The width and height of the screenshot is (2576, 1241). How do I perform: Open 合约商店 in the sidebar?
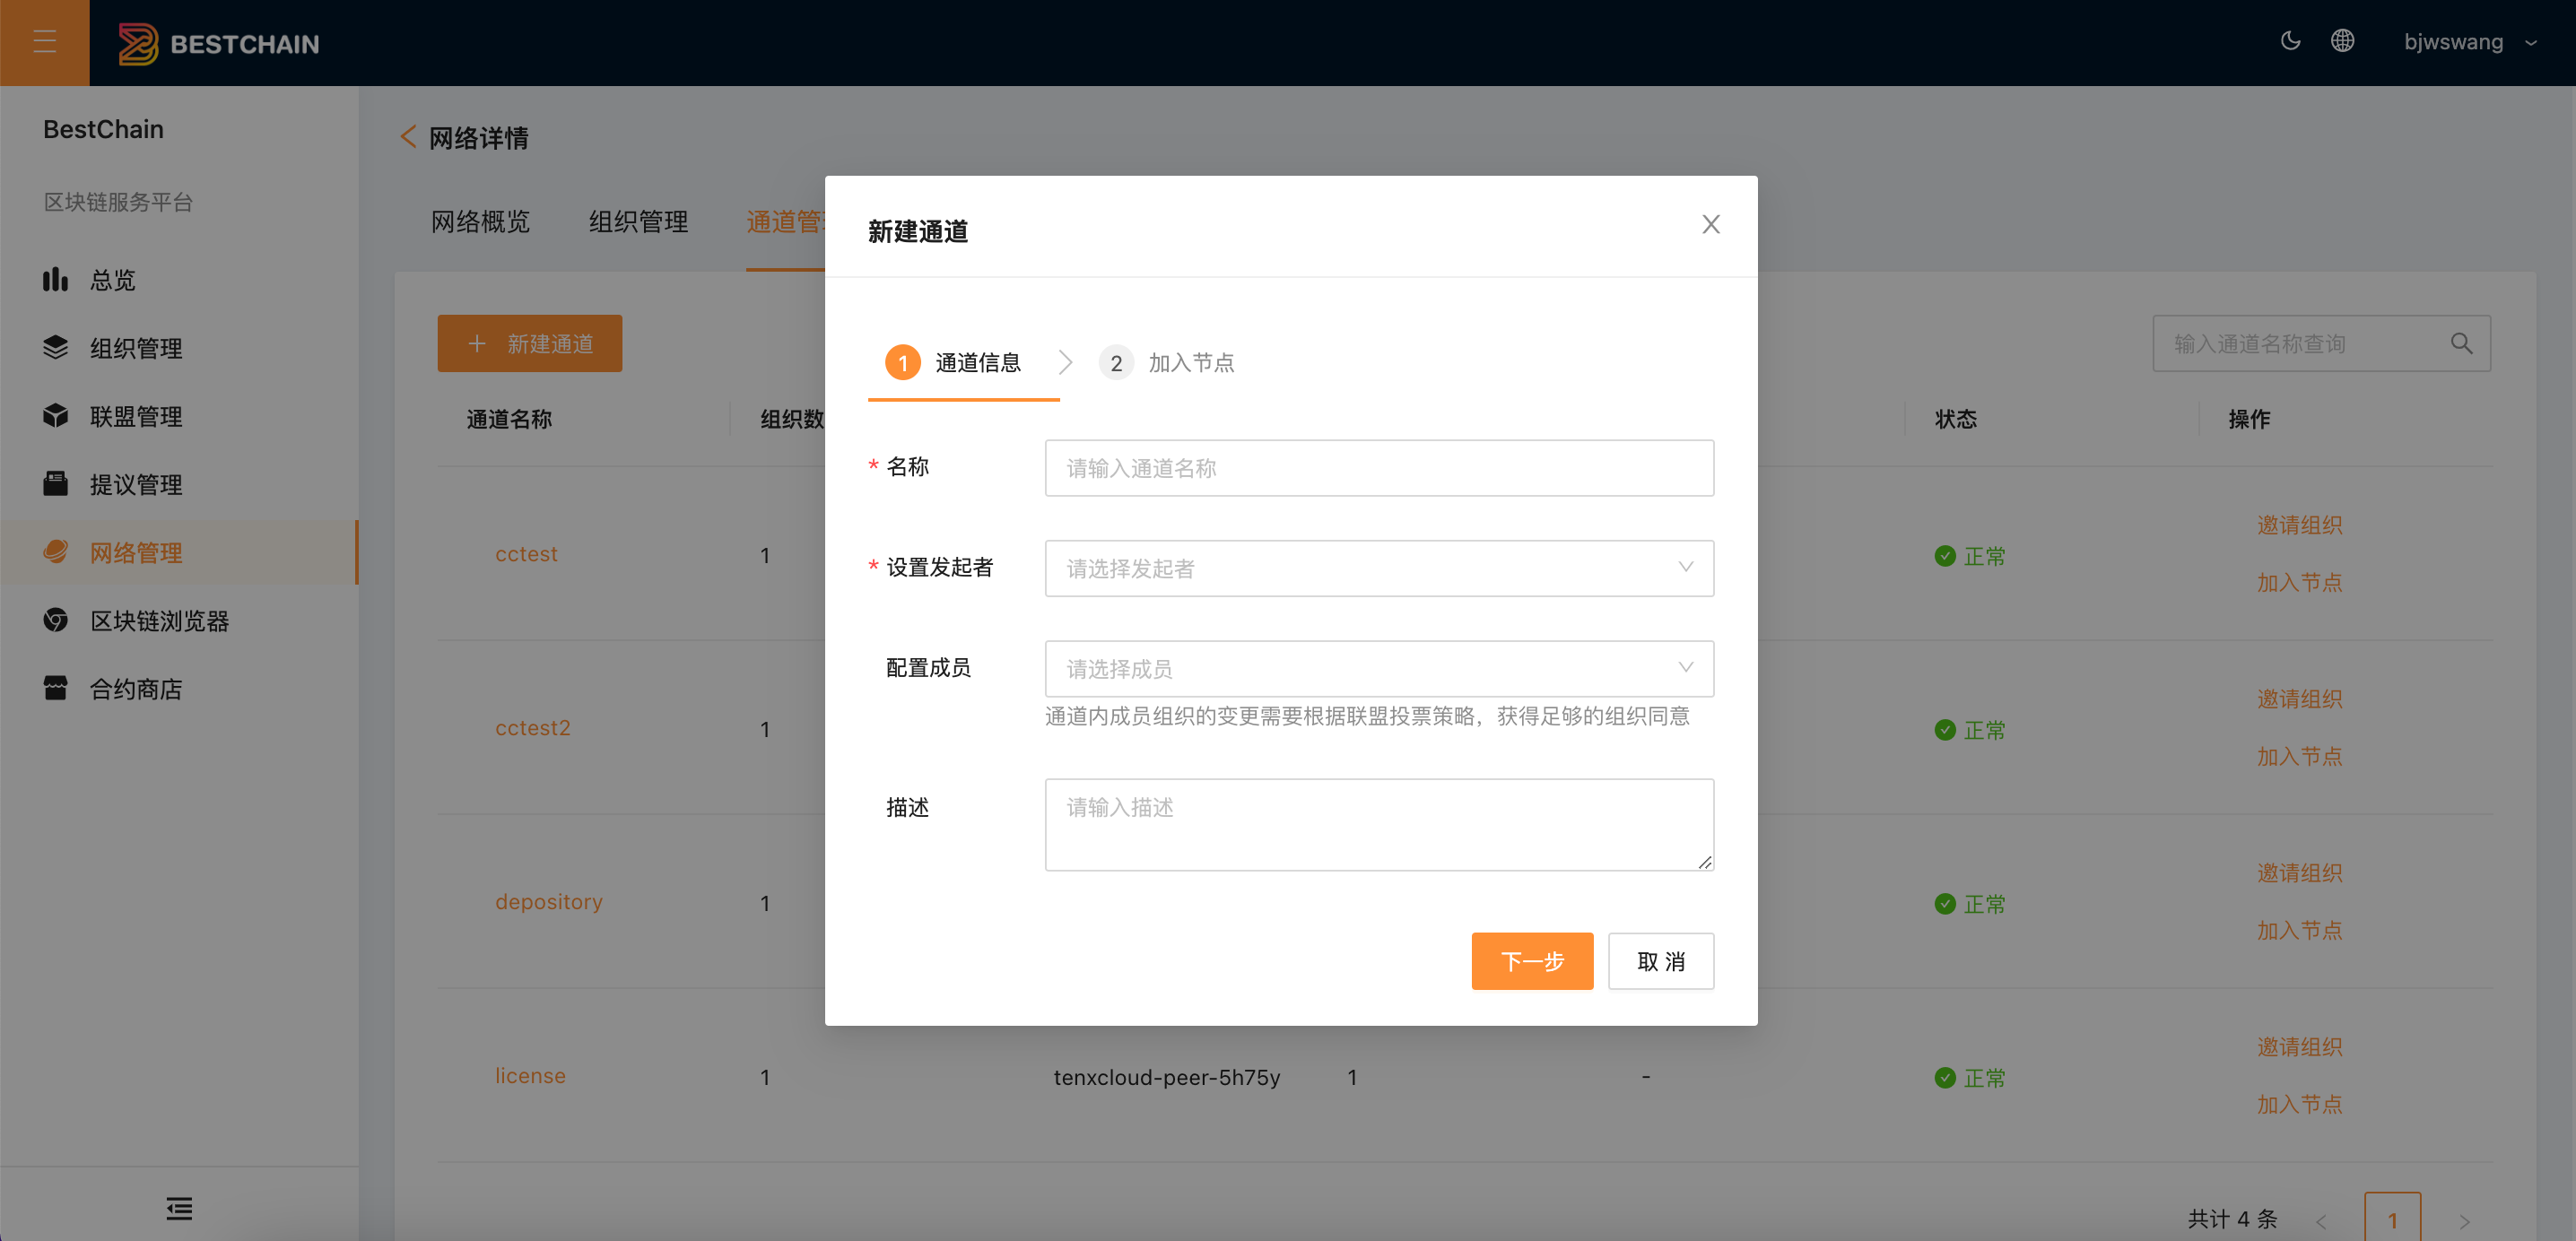coord(179,688)
